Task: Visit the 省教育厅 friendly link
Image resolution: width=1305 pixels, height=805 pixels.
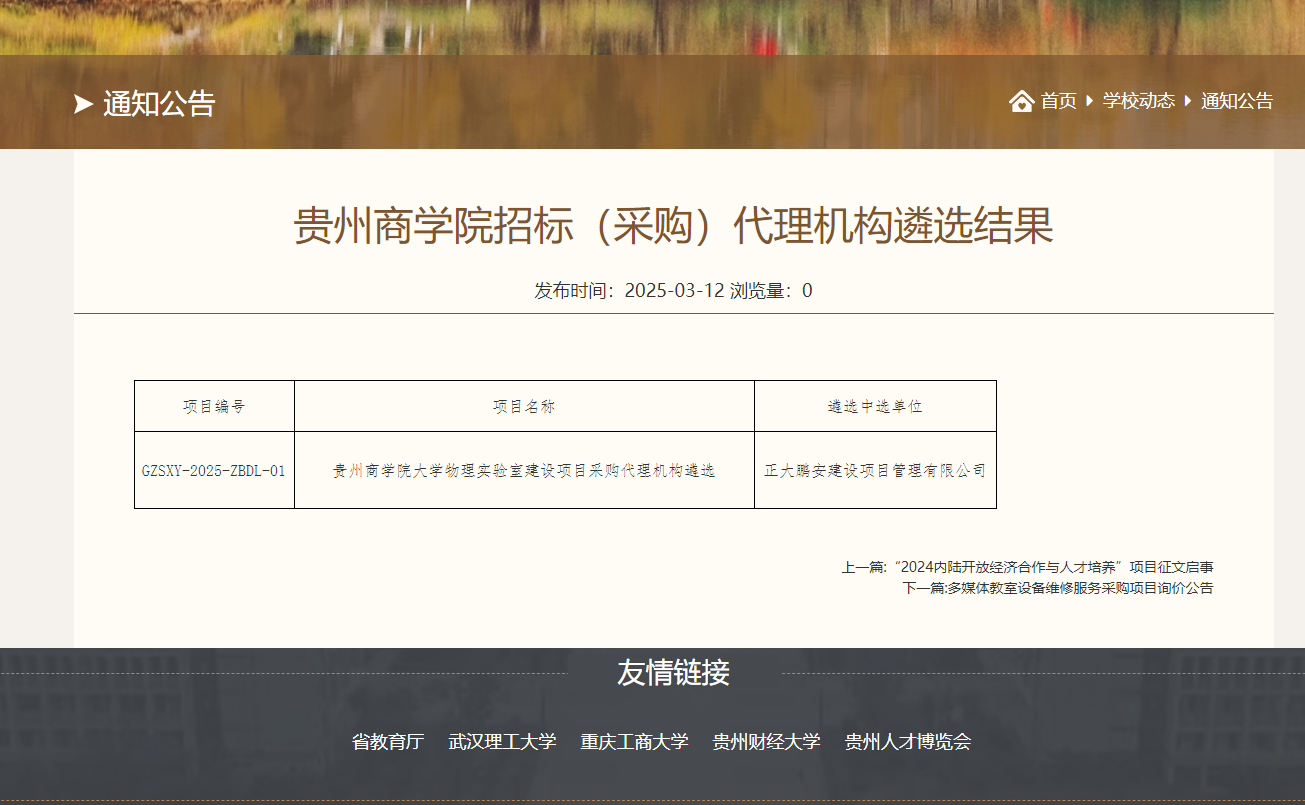Action: click(x=388, y=742)
